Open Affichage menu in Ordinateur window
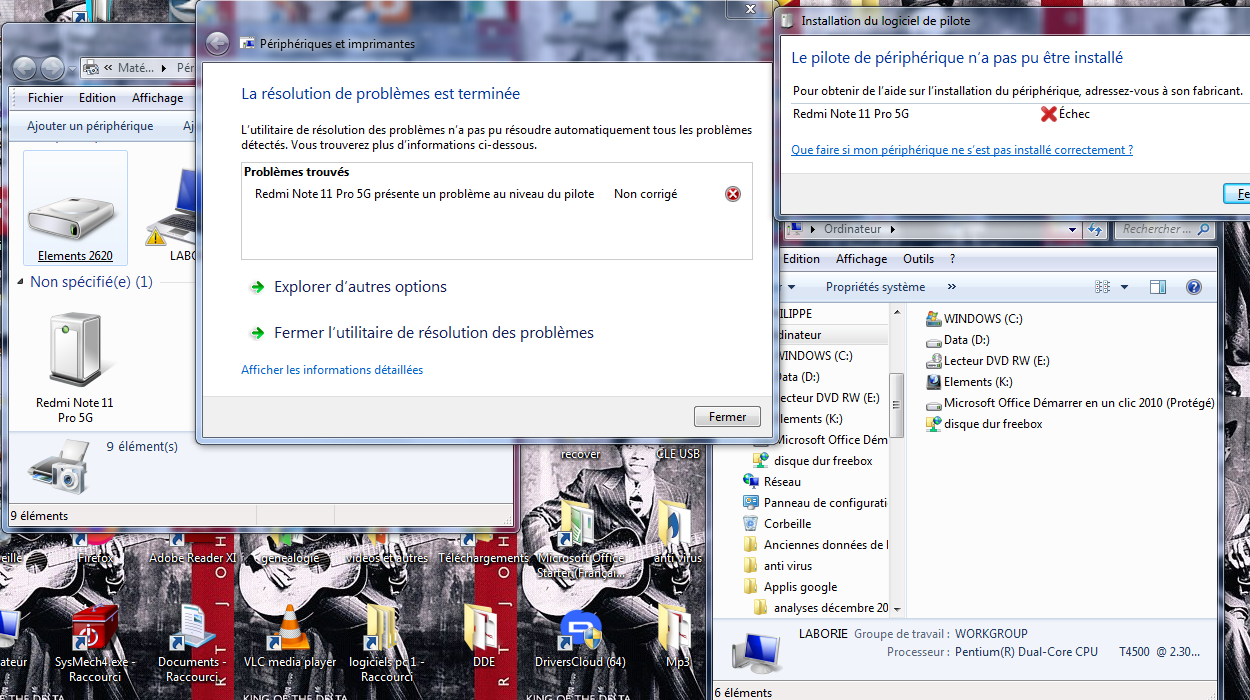Image resolution: width=1250 pixels, height=700 pixels. [x=861, y=259]
